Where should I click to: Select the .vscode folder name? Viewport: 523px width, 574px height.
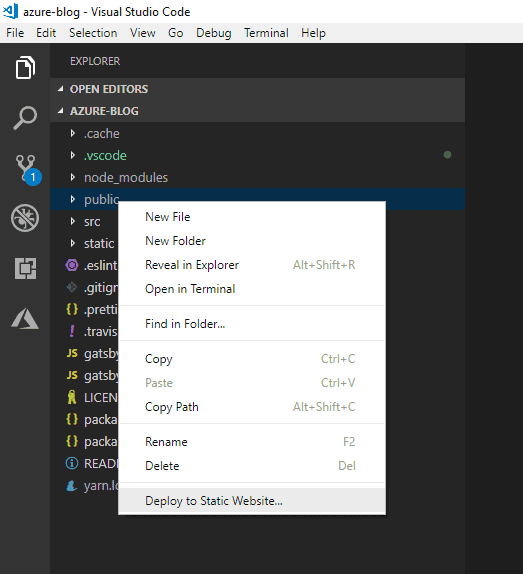pos(105,156)
